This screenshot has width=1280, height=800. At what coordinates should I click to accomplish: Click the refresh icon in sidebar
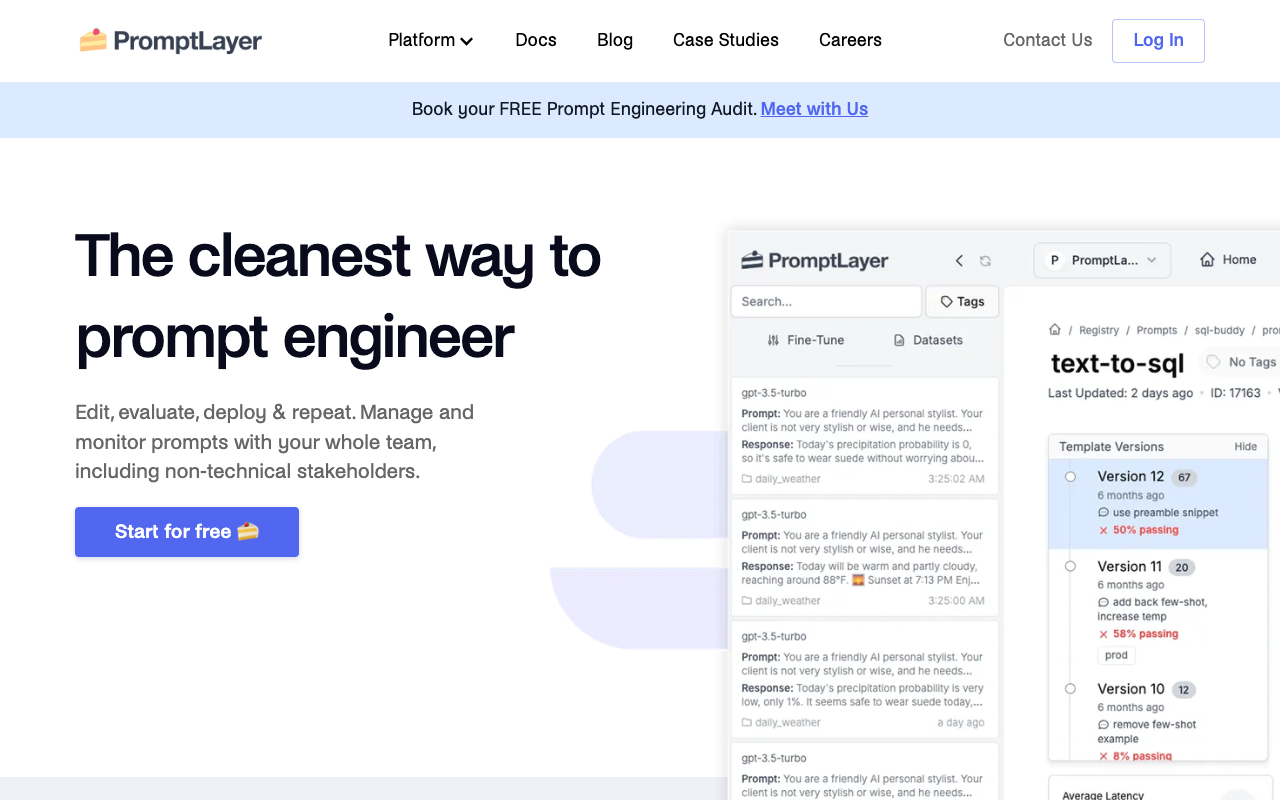pos(985,261)
